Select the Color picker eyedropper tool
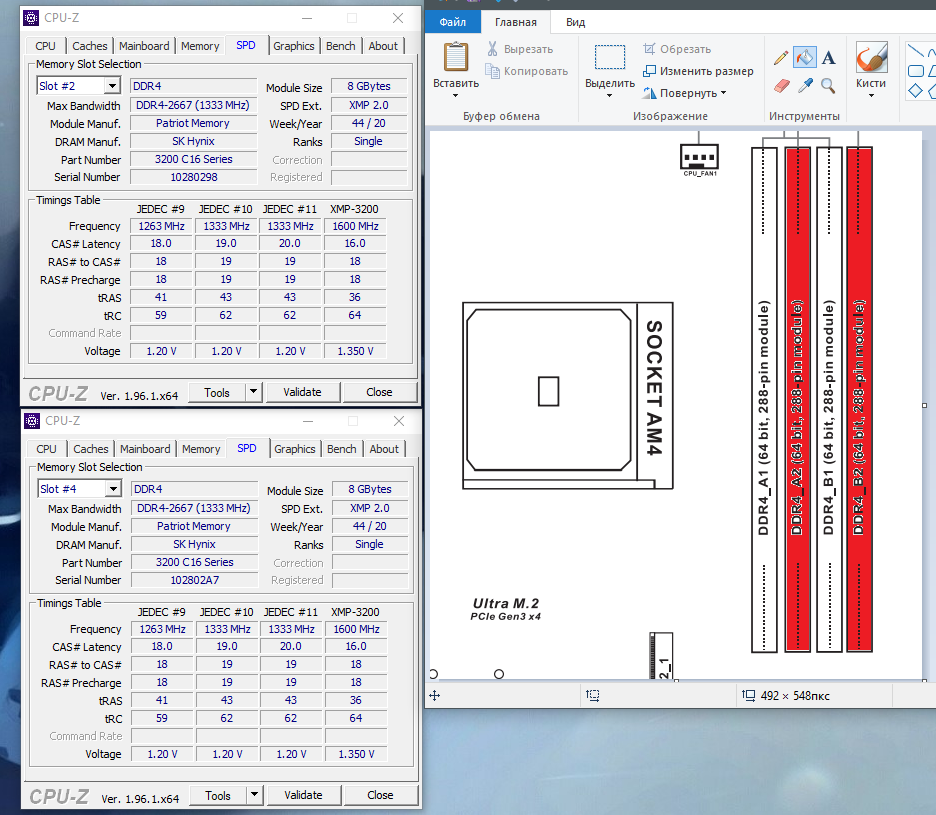This screenshot has height=815, width=936. tap(805, 86)
